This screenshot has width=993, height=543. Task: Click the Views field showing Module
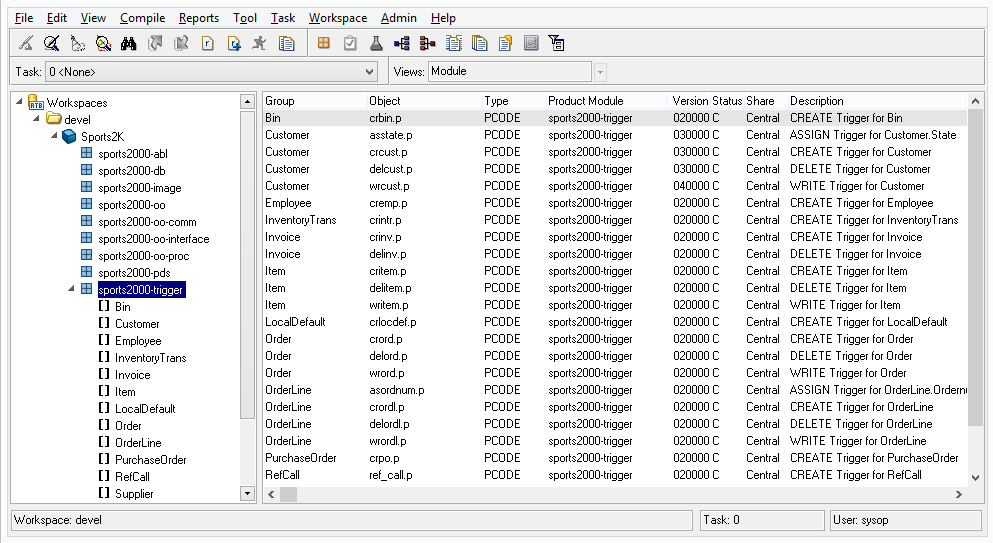pos(510,72)
